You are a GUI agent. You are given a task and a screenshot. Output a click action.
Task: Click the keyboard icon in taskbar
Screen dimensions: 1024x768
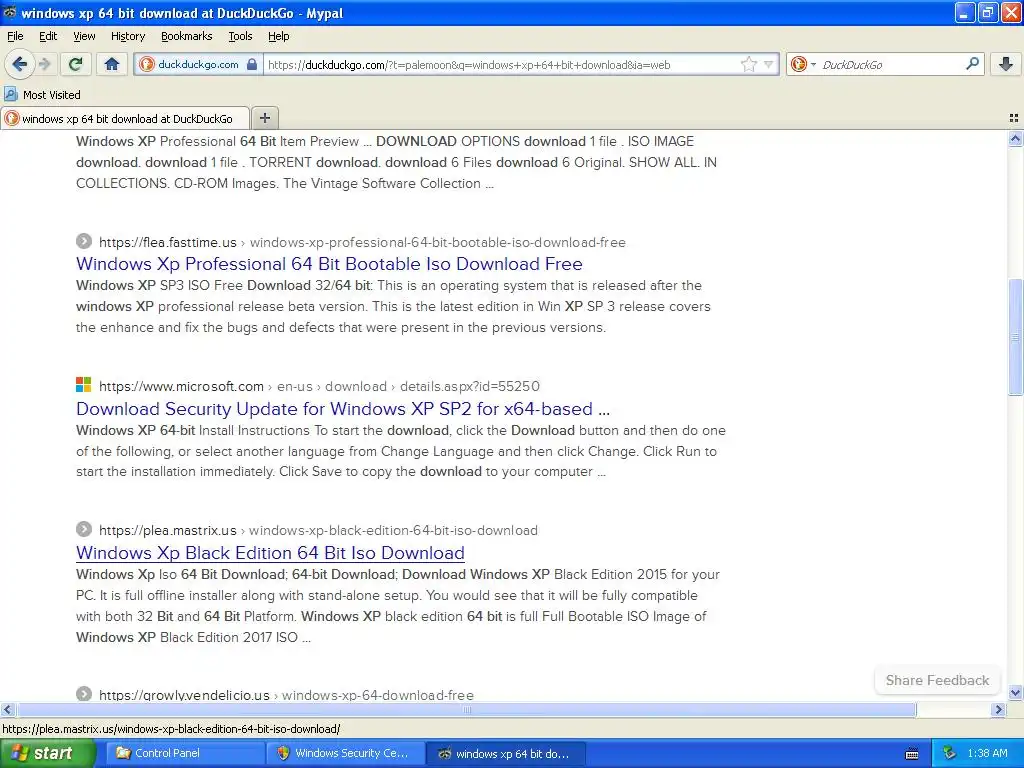point(912,754)
